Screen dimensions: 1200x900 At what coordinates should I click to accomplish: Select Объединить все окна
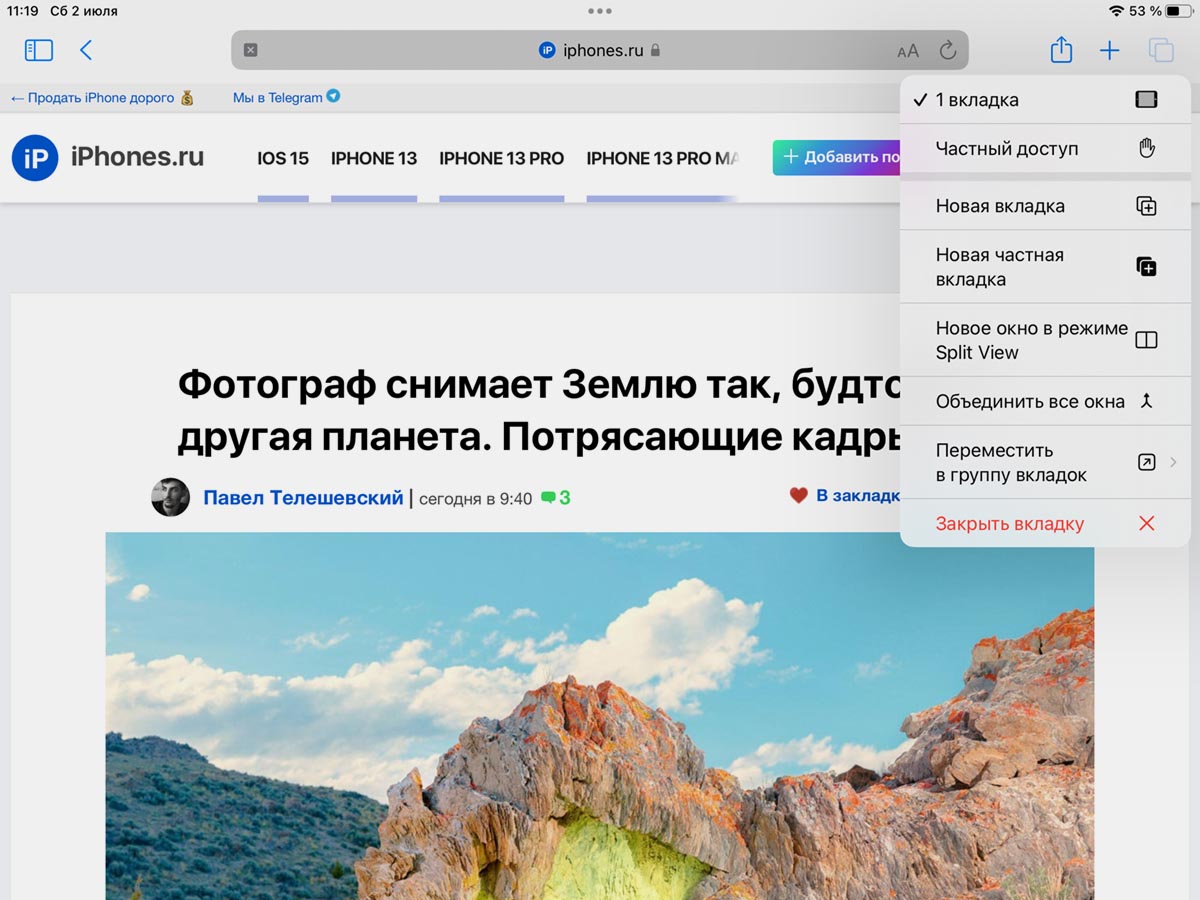pyautogui.click(x=1045, y=401)
